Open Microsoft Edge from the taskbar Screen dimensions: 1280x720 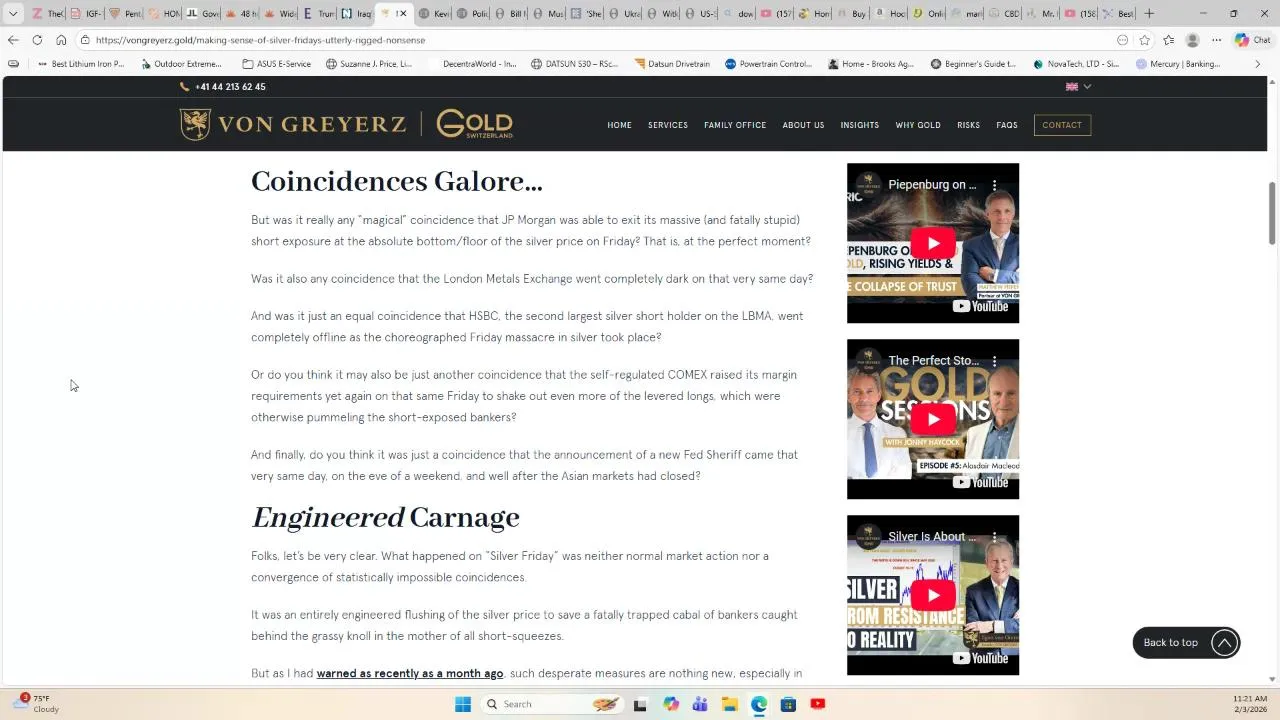pos(759,704)
